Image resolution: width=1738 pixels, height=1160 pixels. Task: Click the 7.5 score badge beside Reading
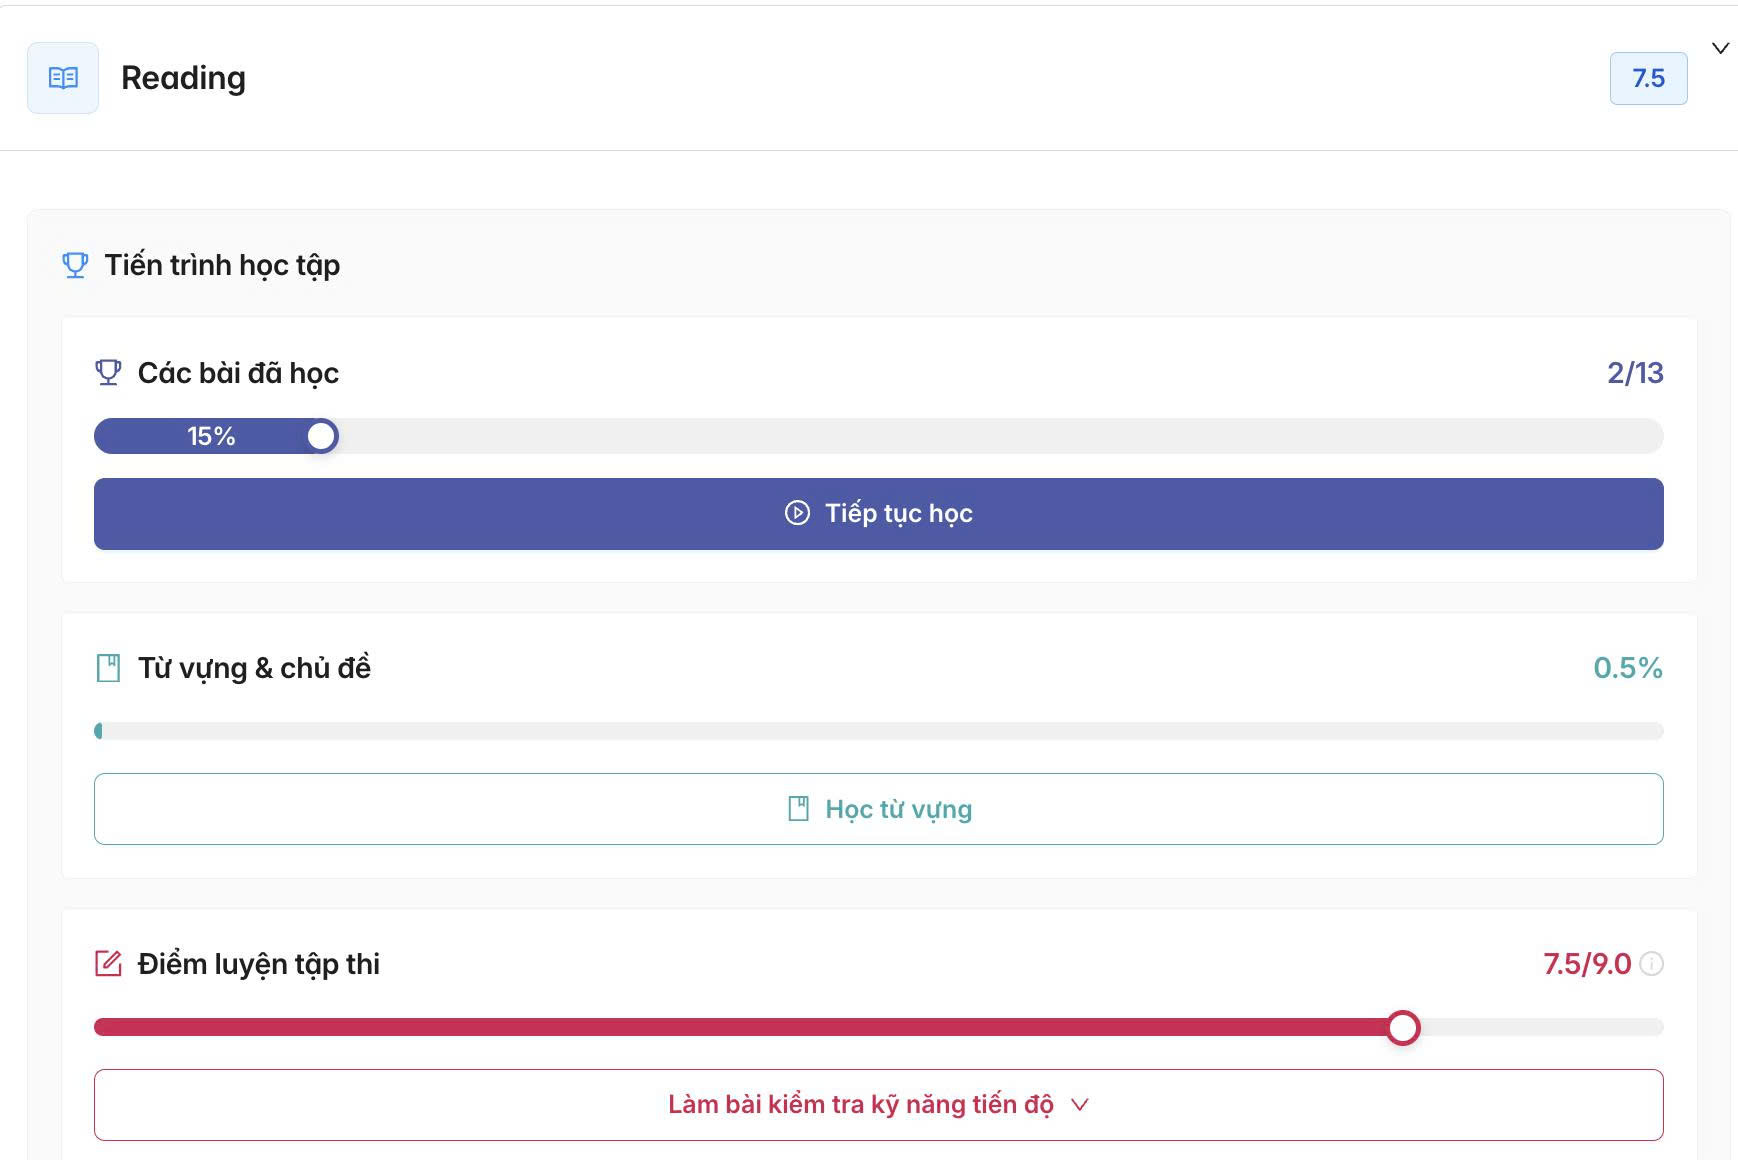(1648, 78)
